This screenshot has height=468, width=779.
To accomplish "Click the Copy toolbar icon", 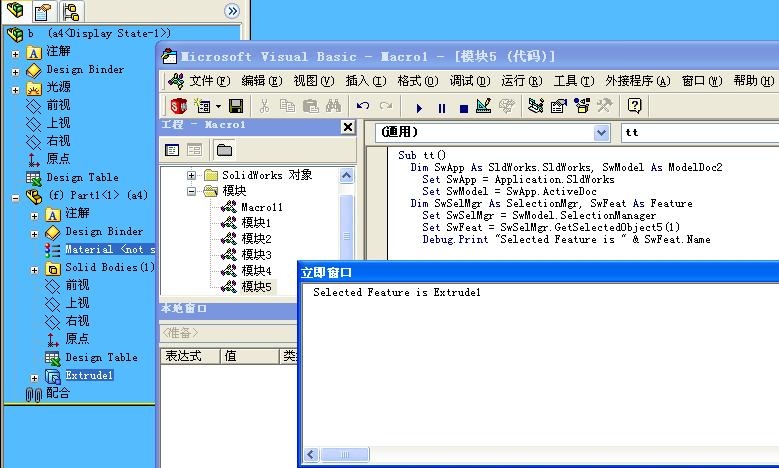I will [x=287, y=106].
